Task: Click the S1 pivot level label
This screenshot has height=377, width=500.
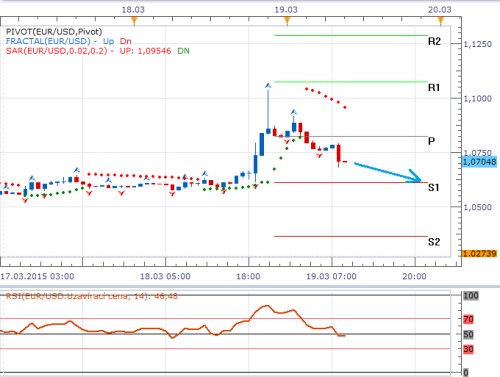Action: tap(434, 188)
